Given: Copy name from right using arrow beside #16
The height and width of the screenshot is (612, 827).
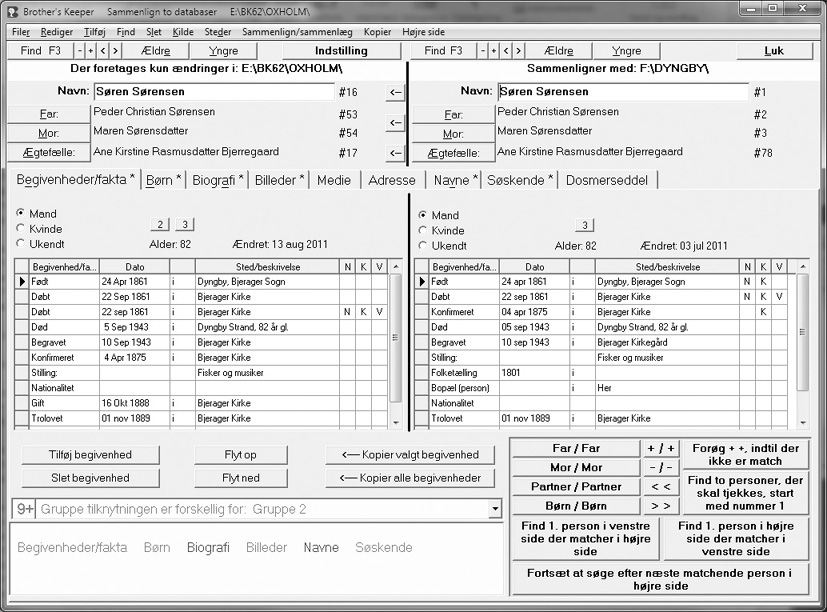Looking at the screenshot, I should pos(395,92).
